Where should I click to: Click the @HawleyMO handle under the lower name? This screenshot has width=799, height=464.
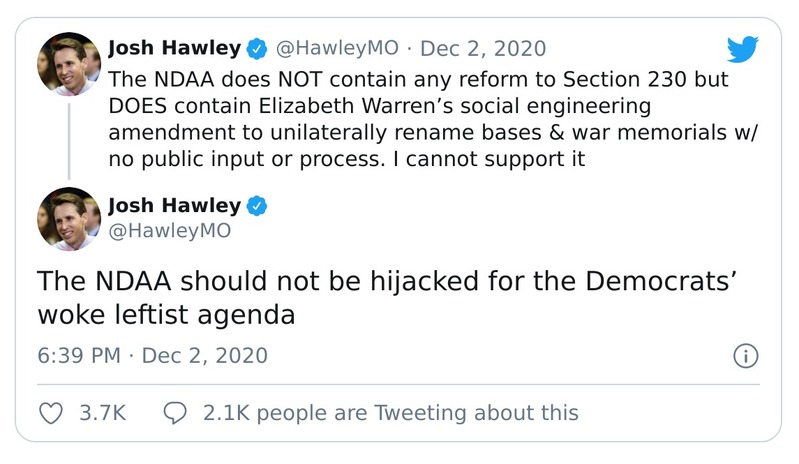click(x=168, y=232)
